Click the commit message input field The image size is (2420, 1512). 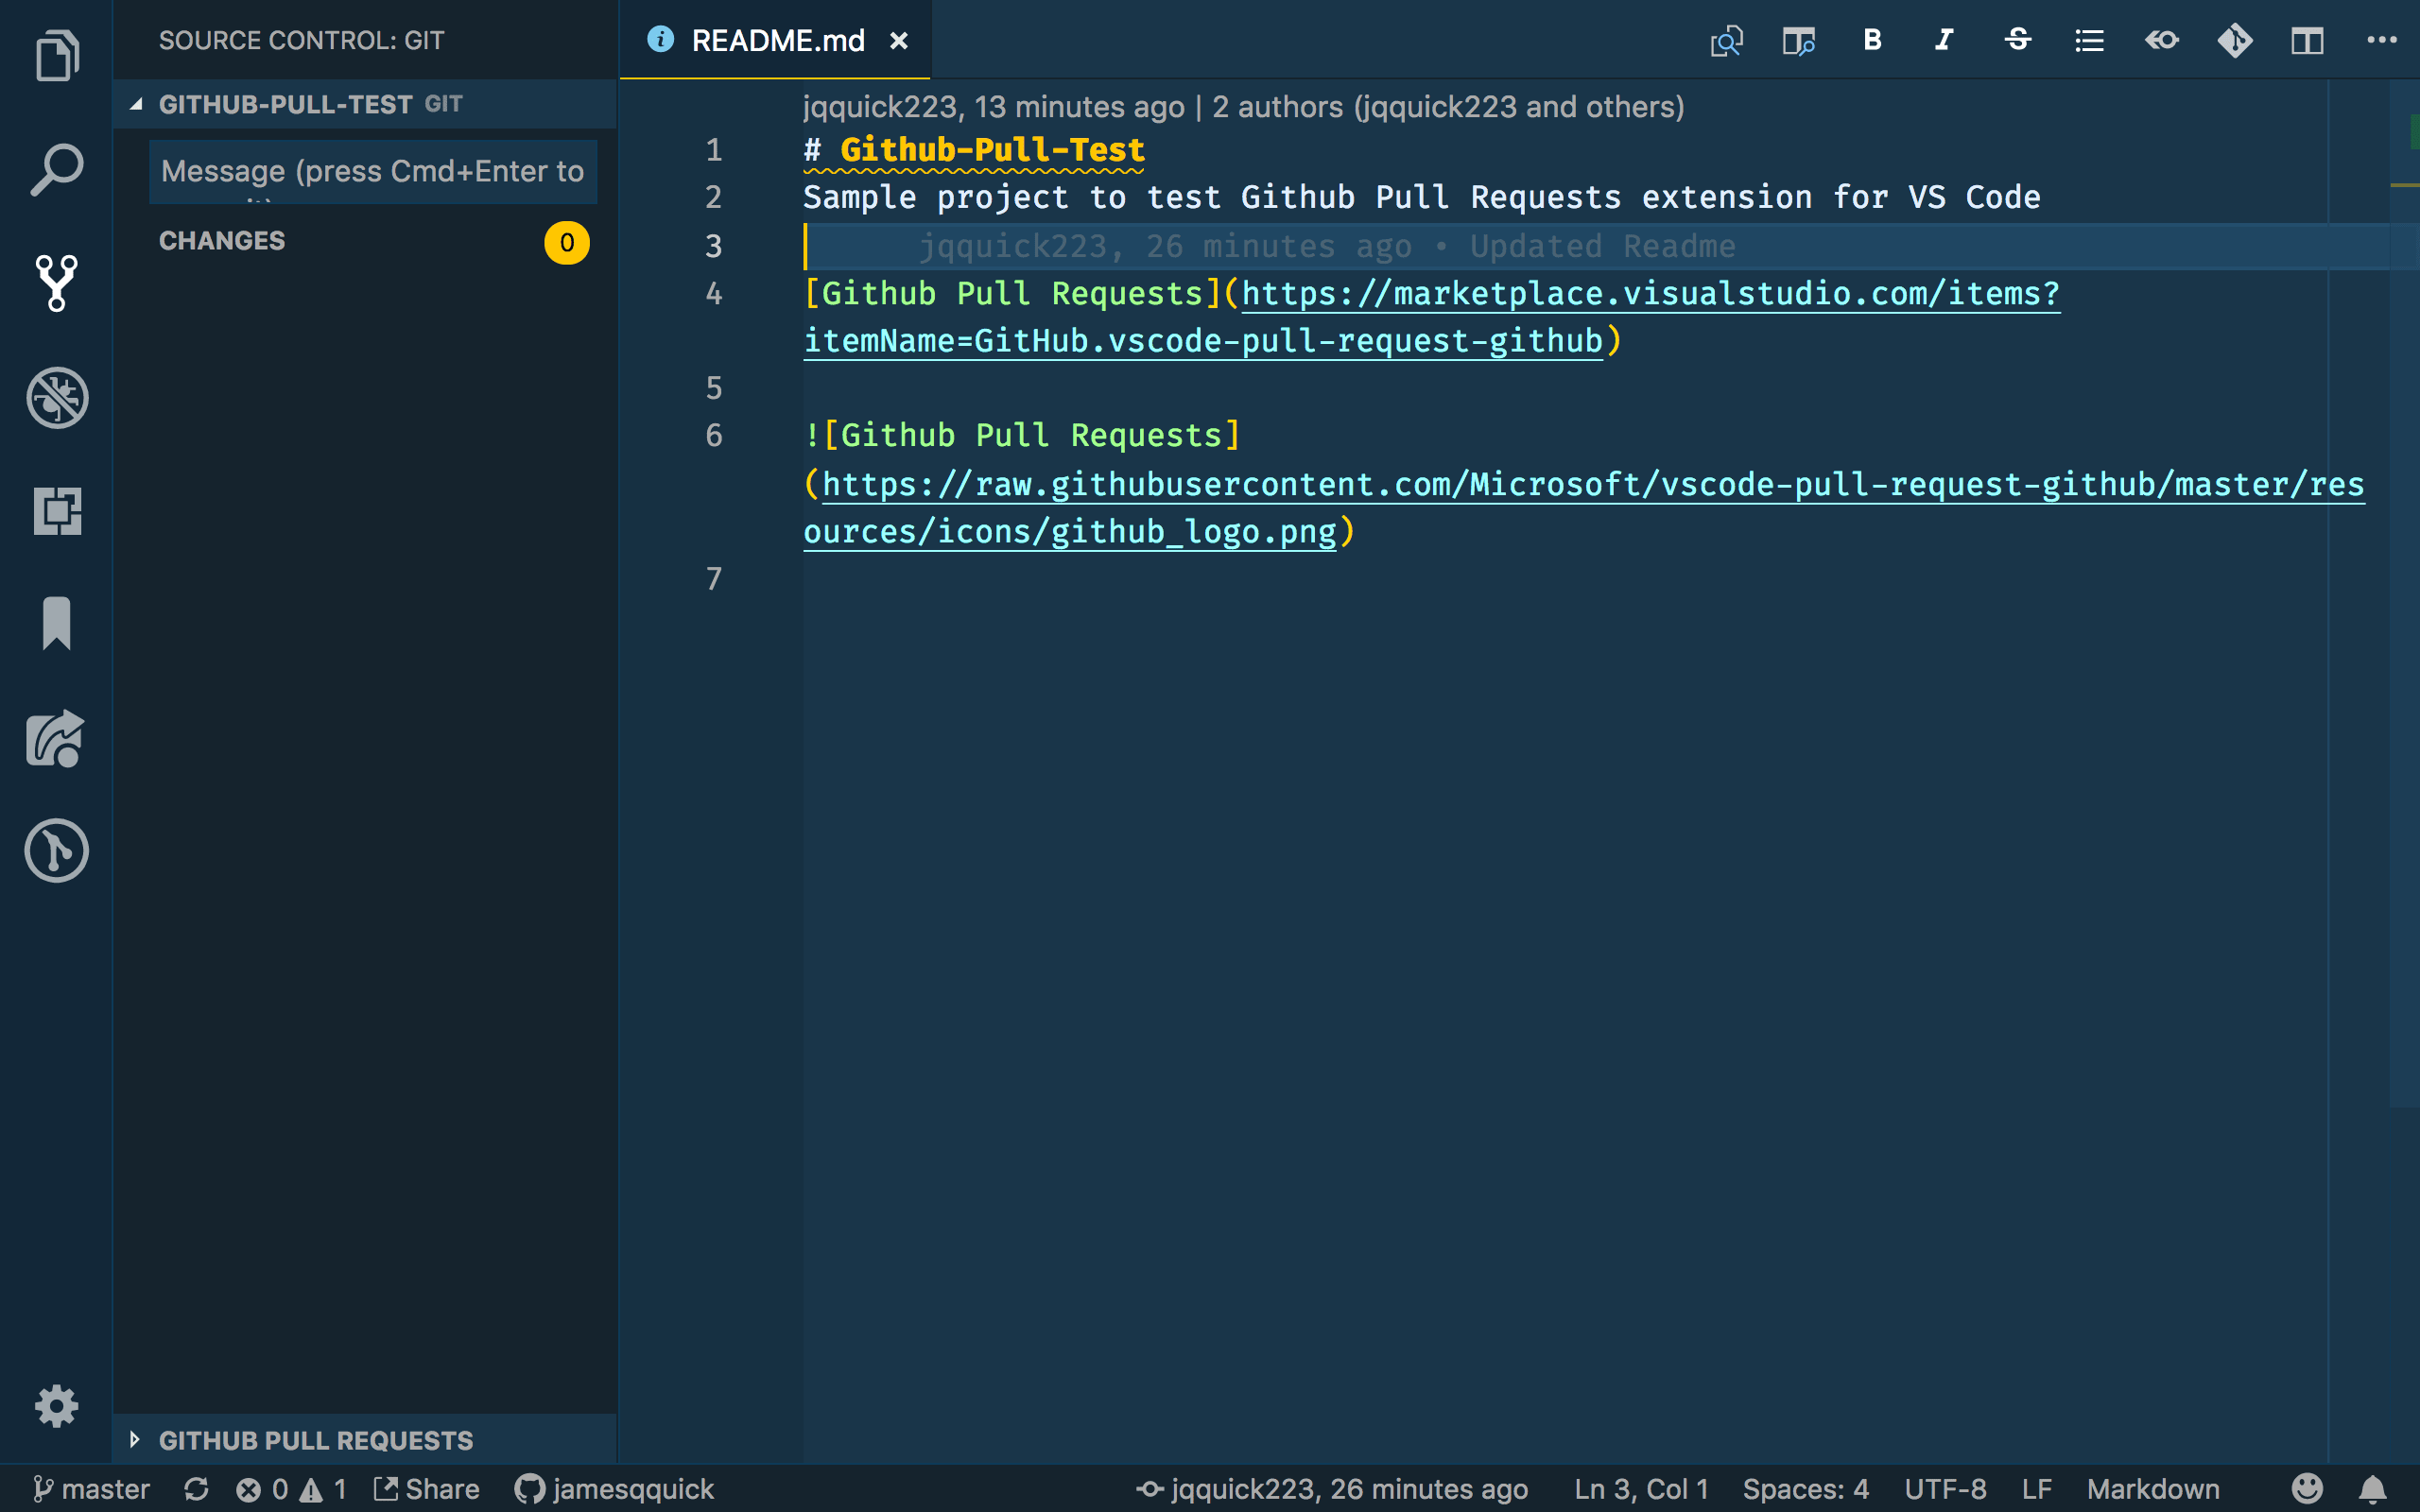coord(373,172)
